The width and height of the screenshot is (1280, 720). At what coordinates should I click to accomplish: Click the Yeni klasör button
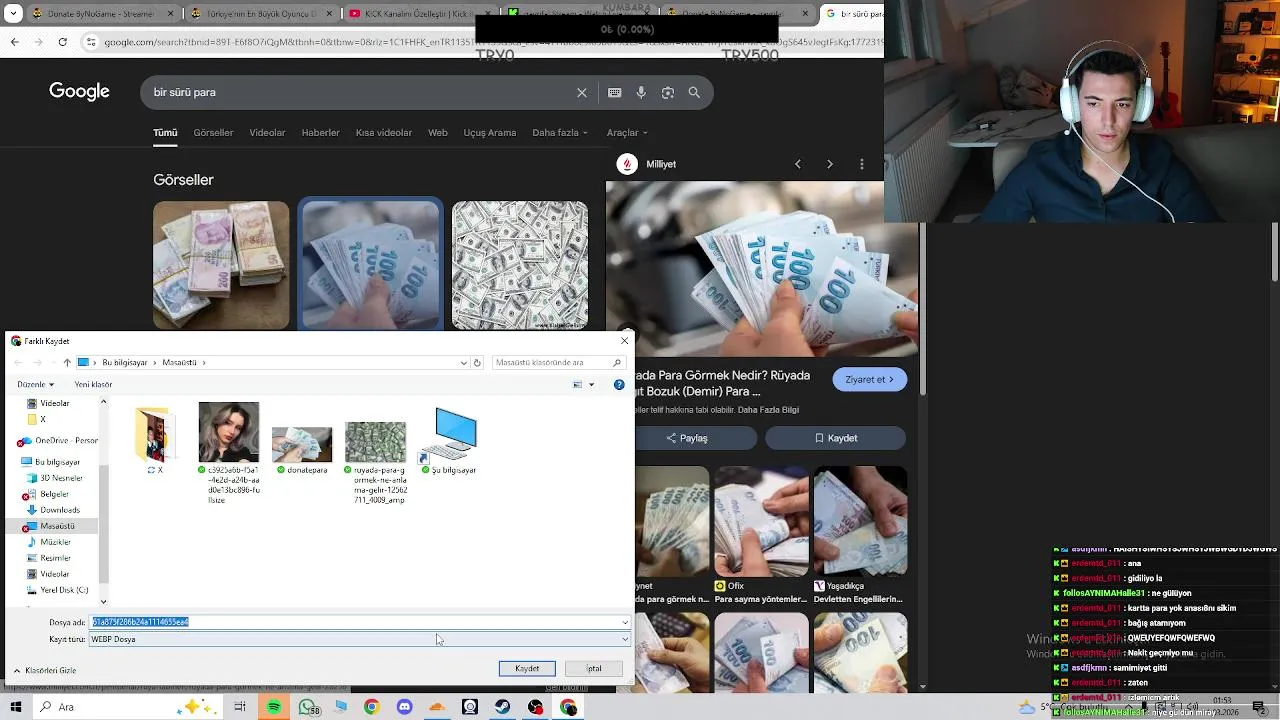pyautogui.click(x=93, y=384)
